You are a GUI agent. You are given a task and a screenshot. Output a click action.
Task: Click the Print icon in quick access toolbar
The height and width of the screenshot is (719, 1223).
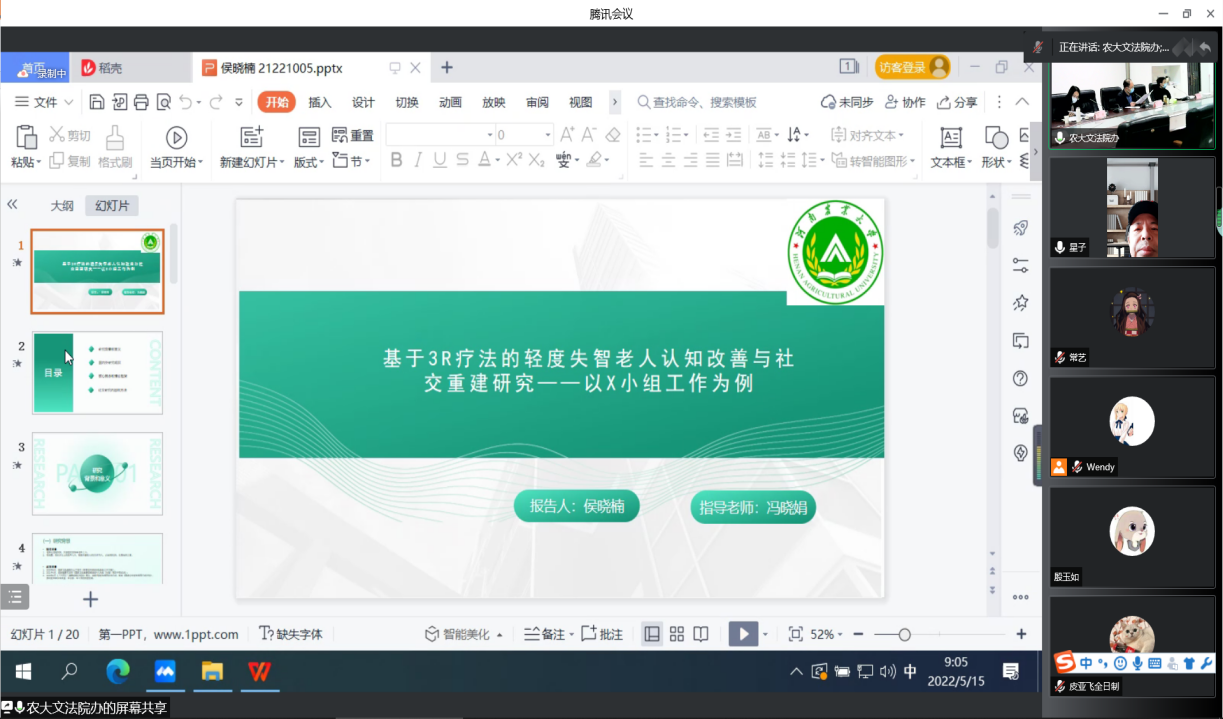[140, 101]
